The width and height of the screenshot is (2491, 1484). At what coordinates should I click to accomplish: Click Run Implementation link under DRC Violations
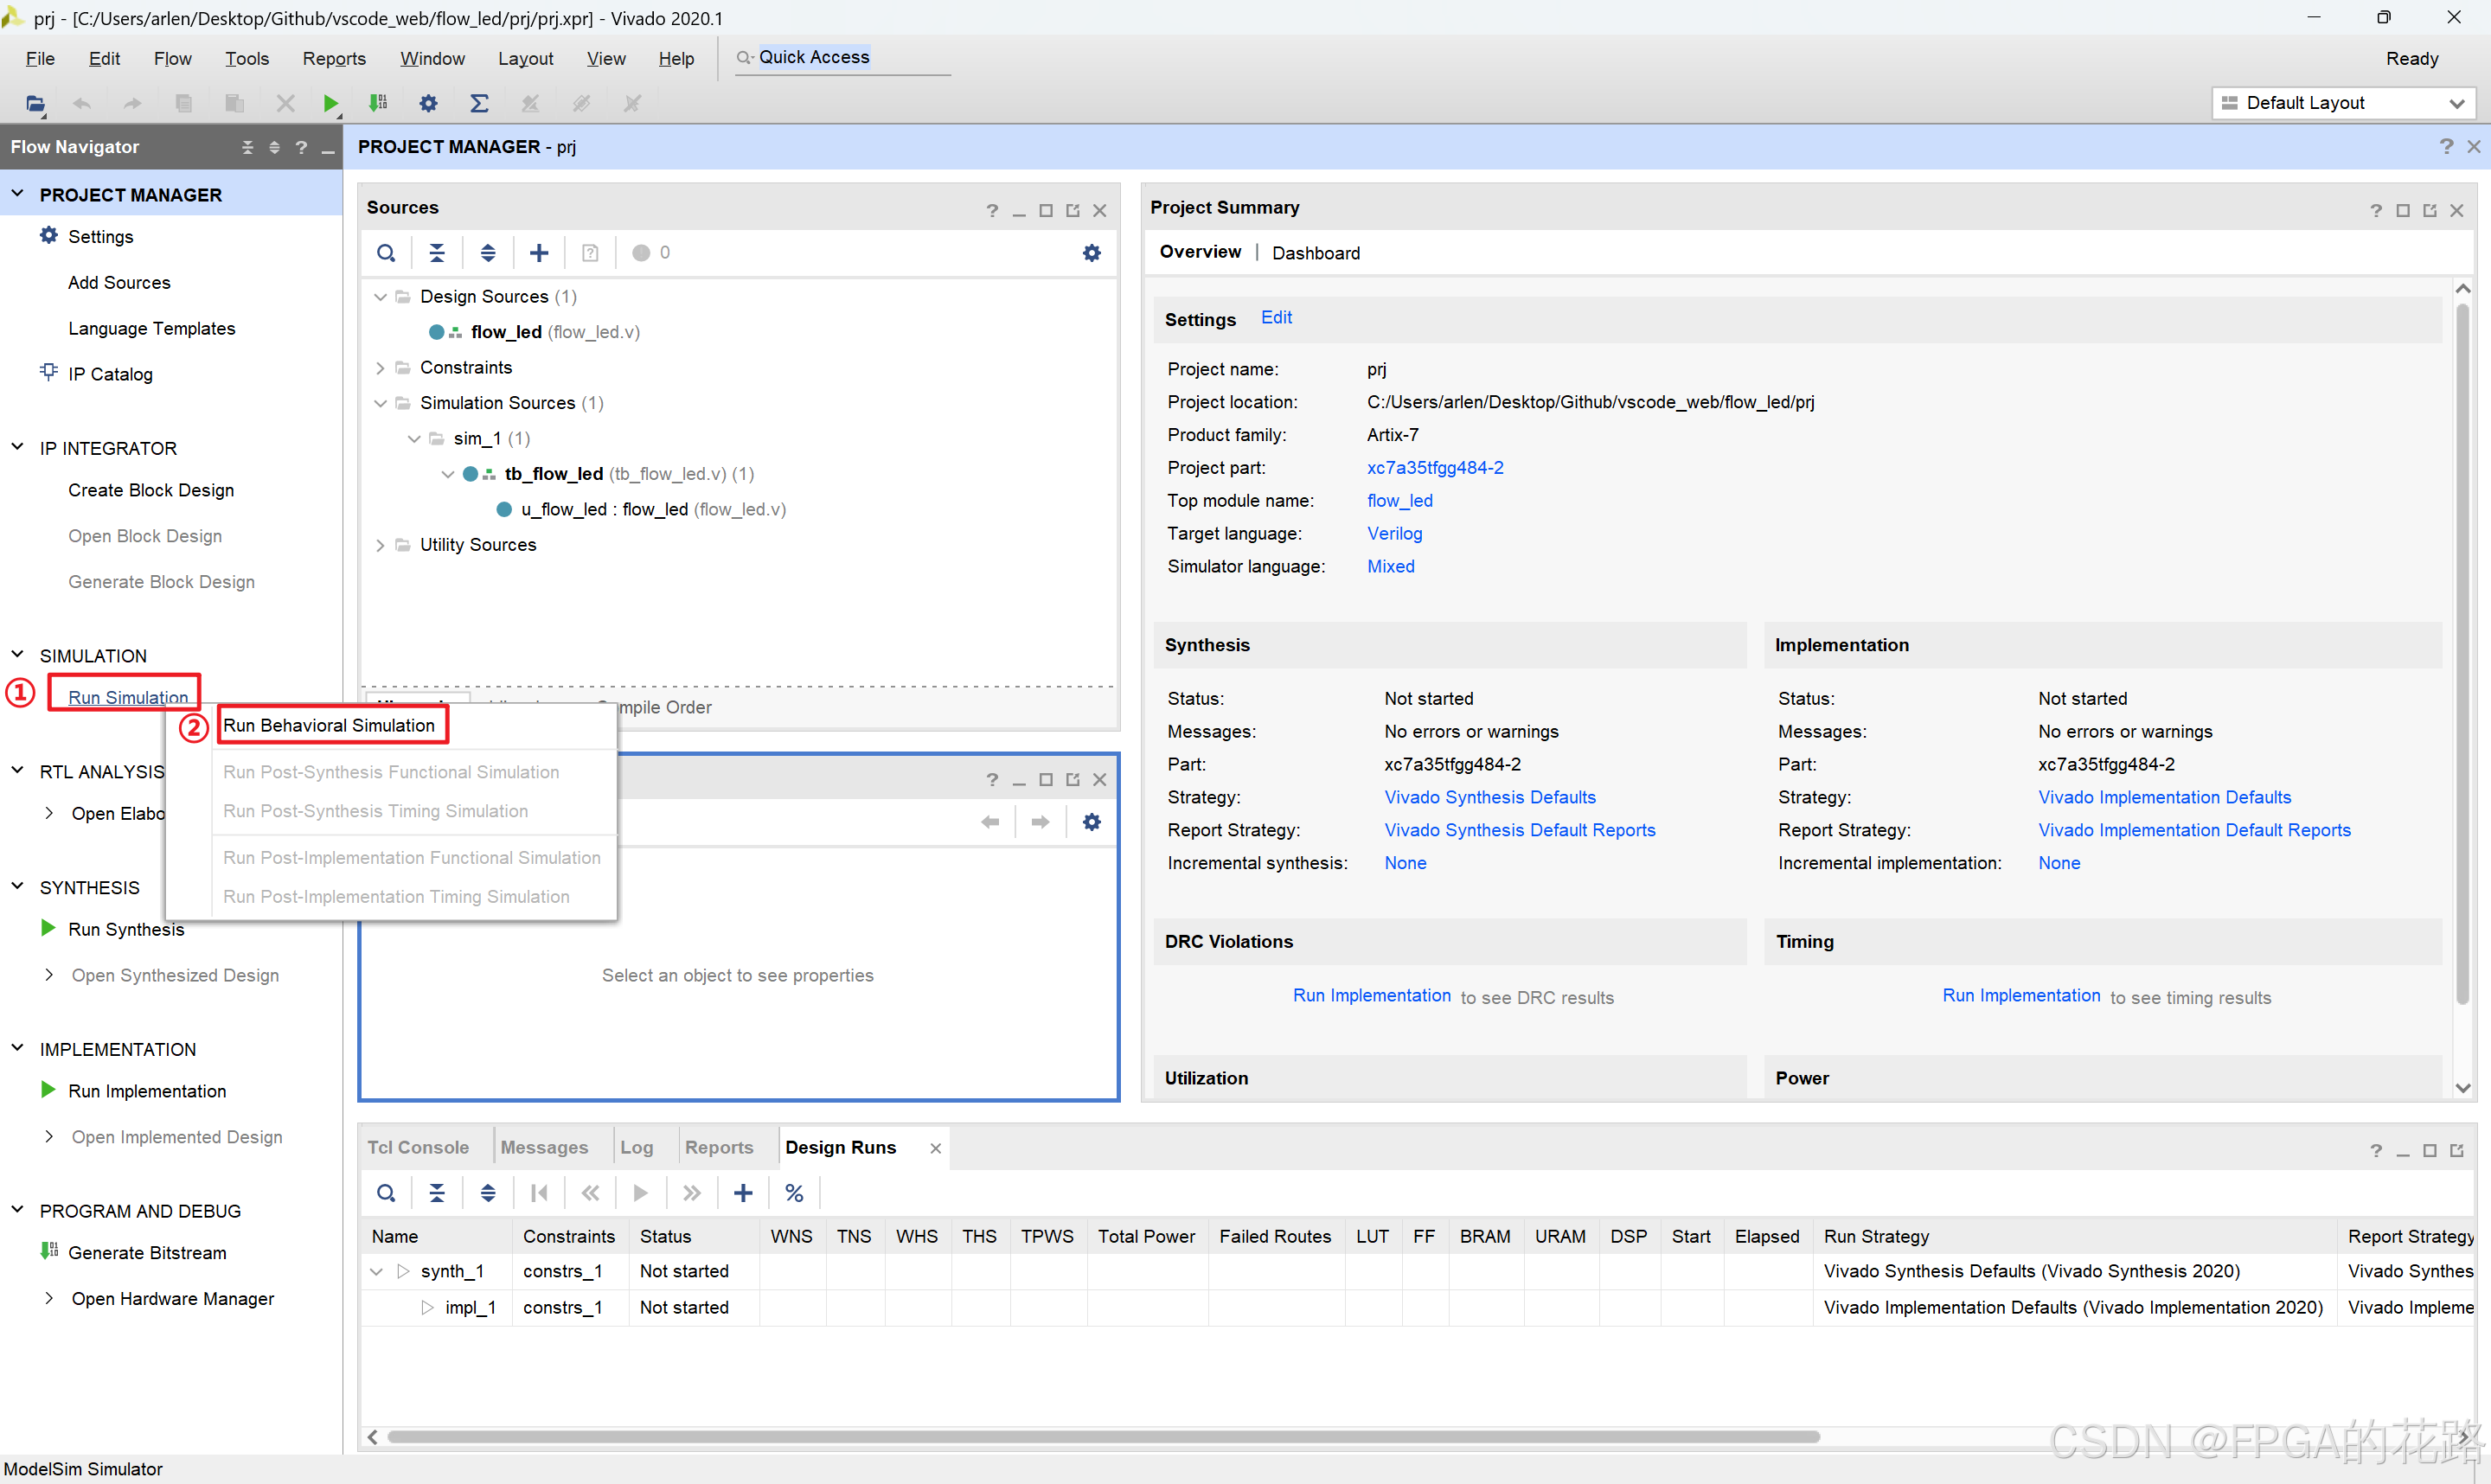point(1371,996)
